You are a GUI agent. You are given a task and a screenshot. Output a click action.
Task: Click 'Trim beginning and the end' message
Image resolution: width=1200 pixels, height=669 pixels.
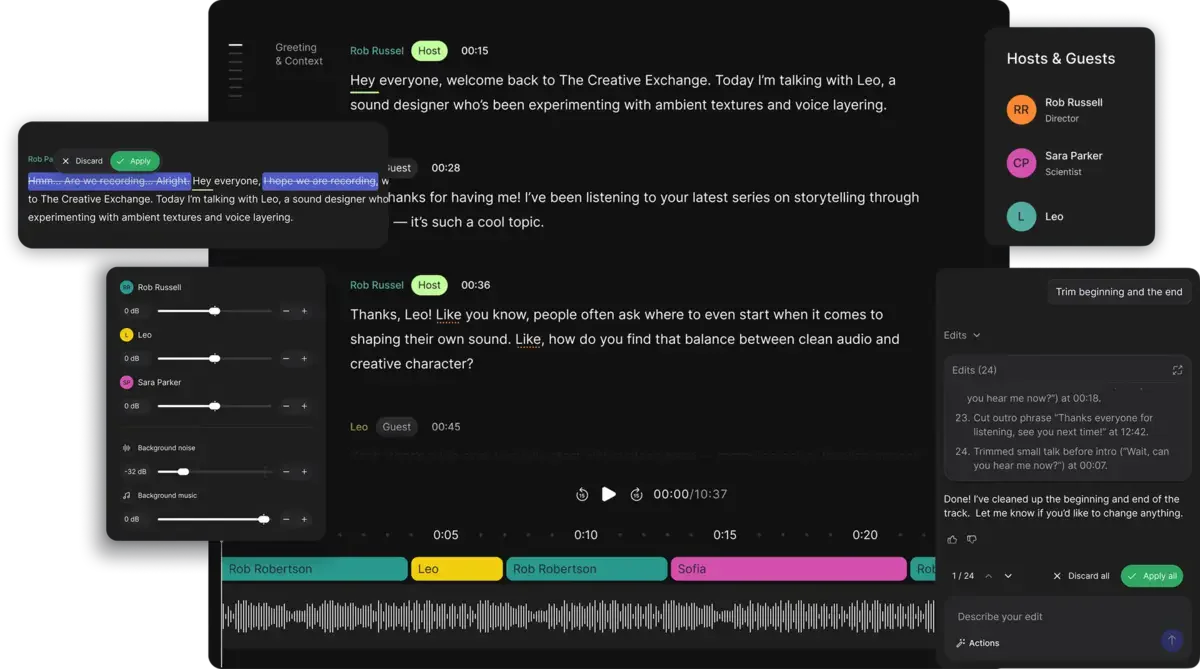click(1118, 292)
